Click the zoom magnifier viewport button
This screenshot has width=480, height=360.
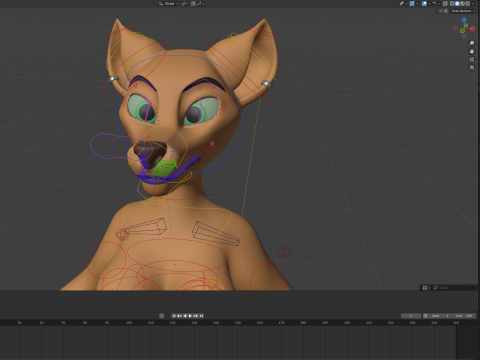[472, 43]
